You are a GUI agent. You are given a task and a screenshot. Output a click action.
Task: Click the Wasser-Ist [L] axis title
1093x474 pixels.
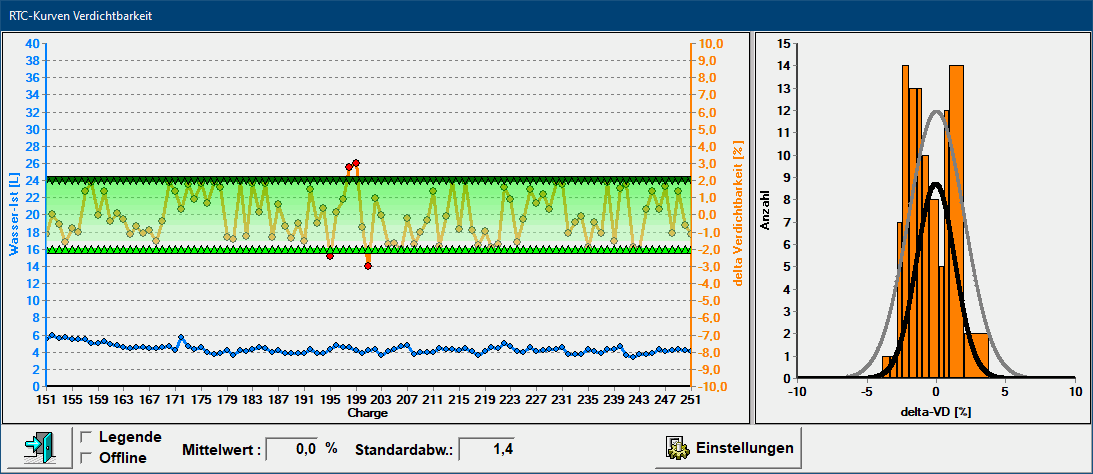[16, 214]
